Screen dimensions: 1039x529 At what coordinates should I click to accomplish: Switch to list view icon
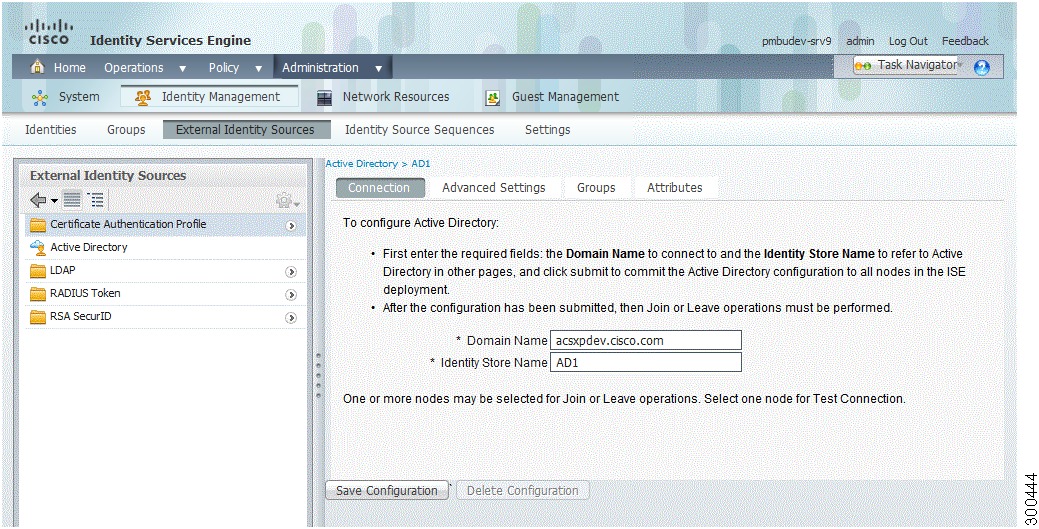(72, 200)
